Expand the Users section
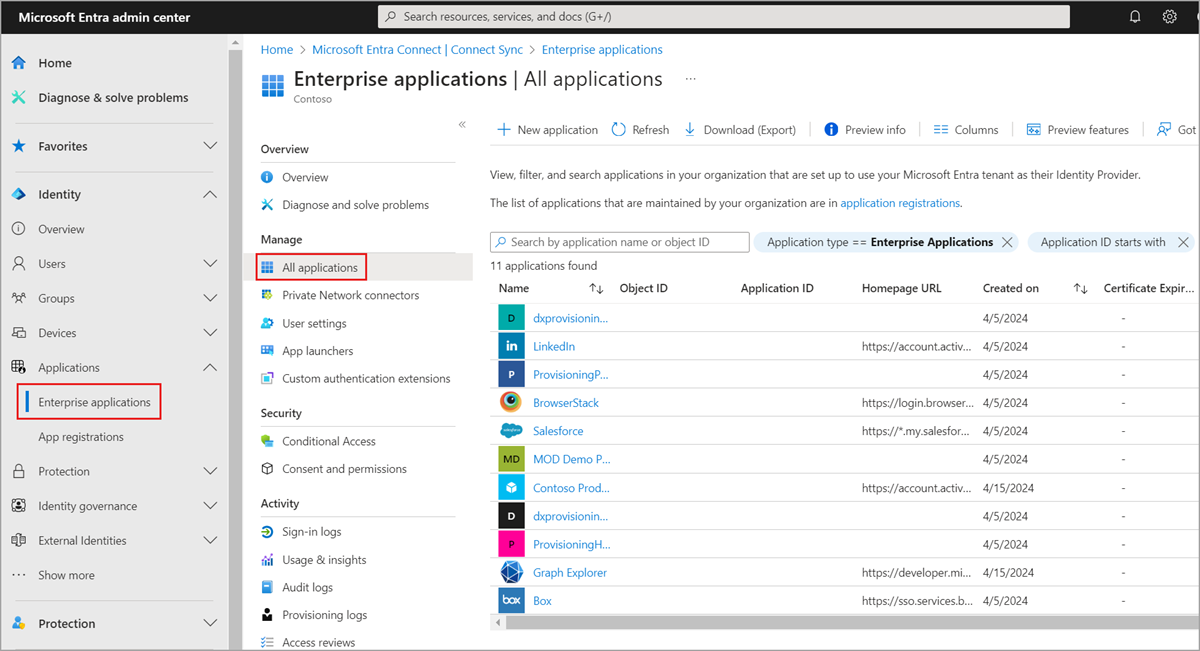 [210, 263]
